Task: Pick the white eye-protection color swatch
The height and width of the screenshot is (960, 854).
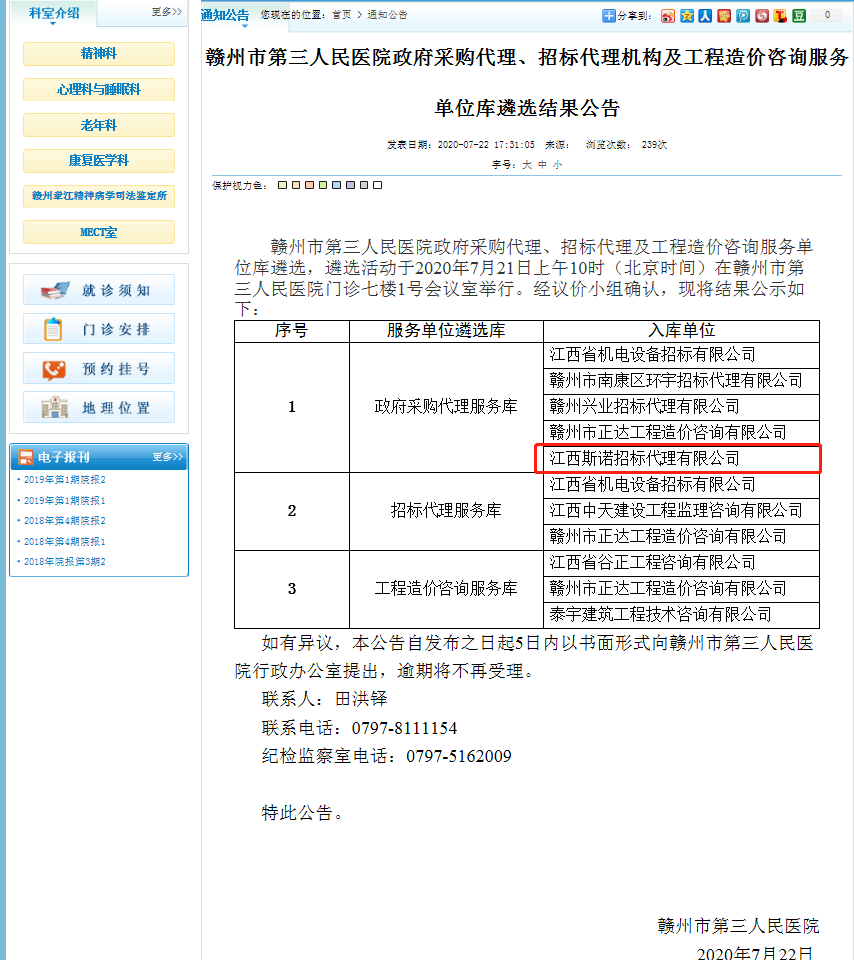Action: pyautogui.click(x=377, y=185)
